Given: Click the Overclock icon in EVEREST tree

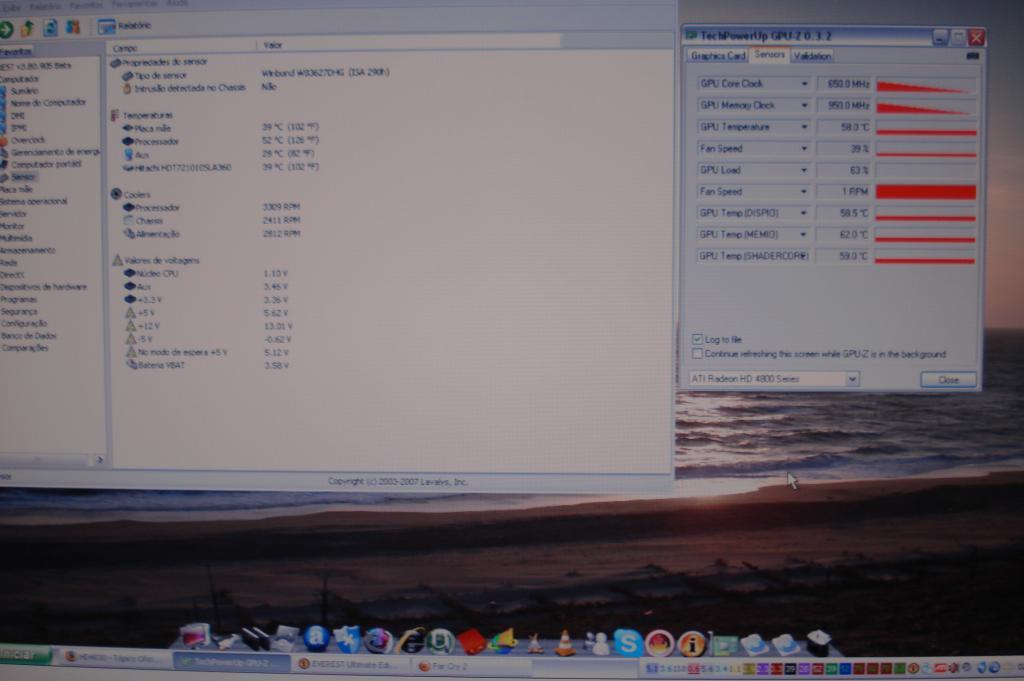Looking at the screenshot, I should coord(3,140).
